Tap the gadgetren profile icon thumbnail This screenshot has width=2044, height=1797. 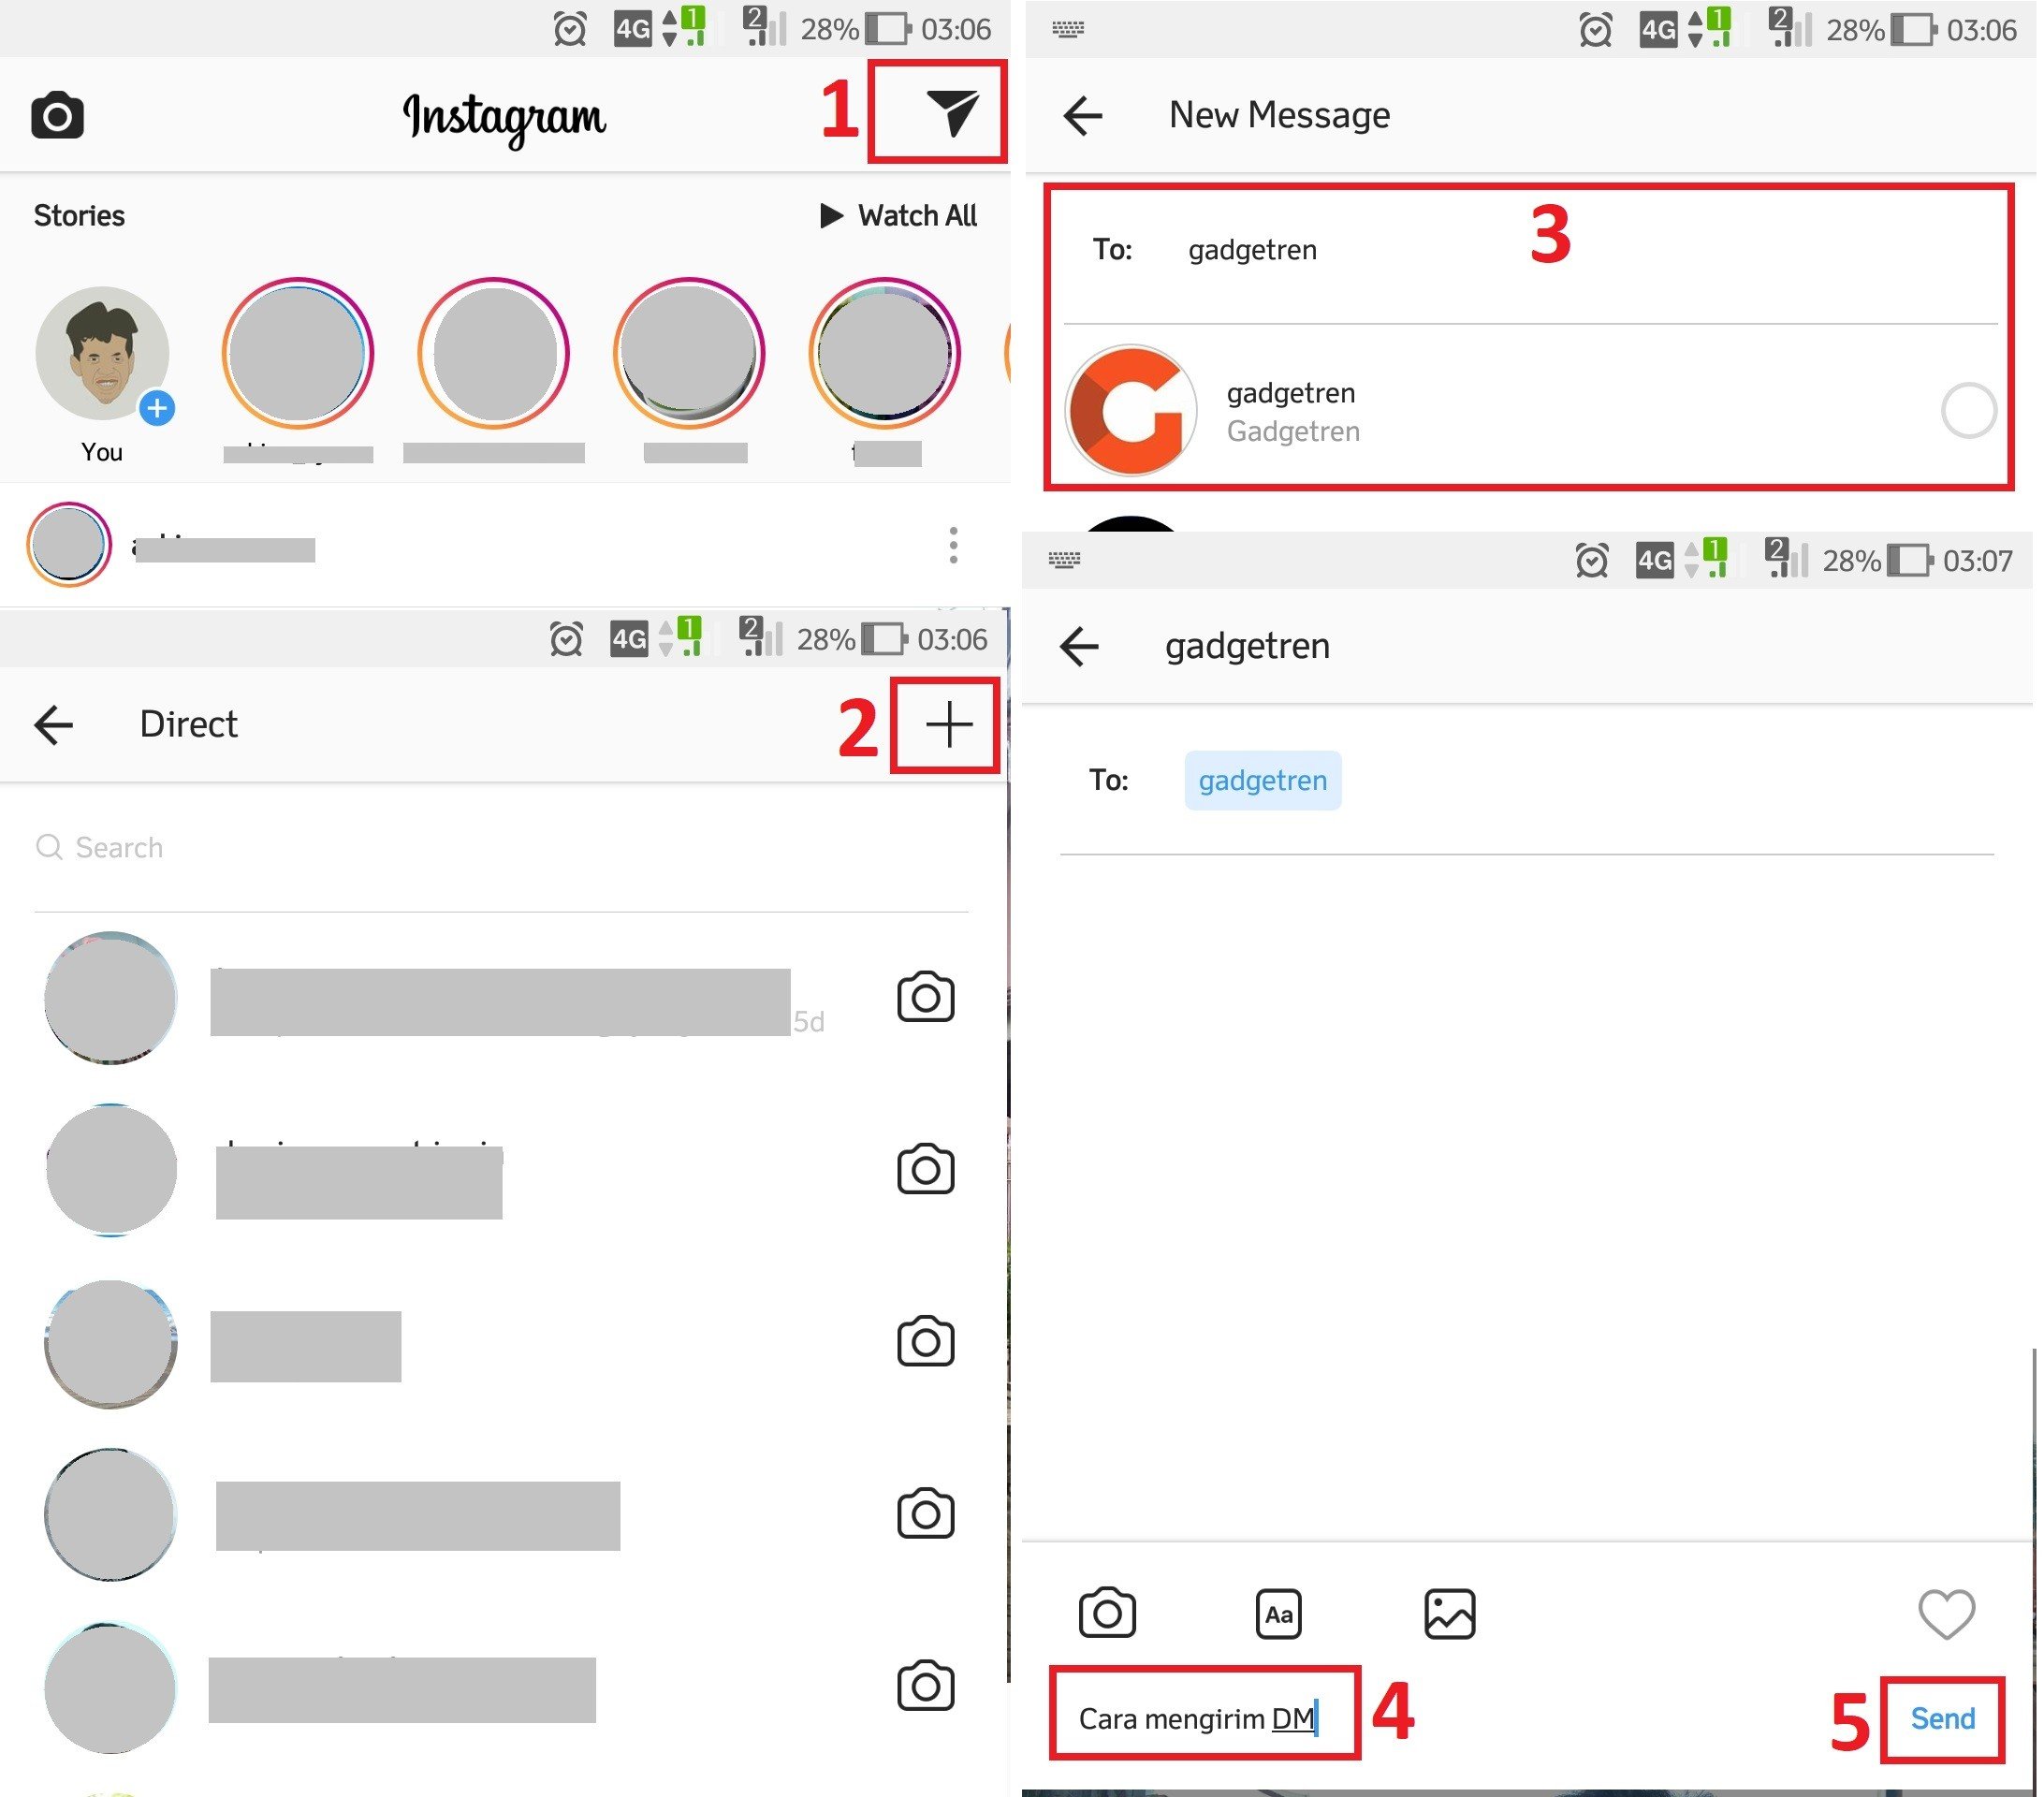pos(1131,412)
